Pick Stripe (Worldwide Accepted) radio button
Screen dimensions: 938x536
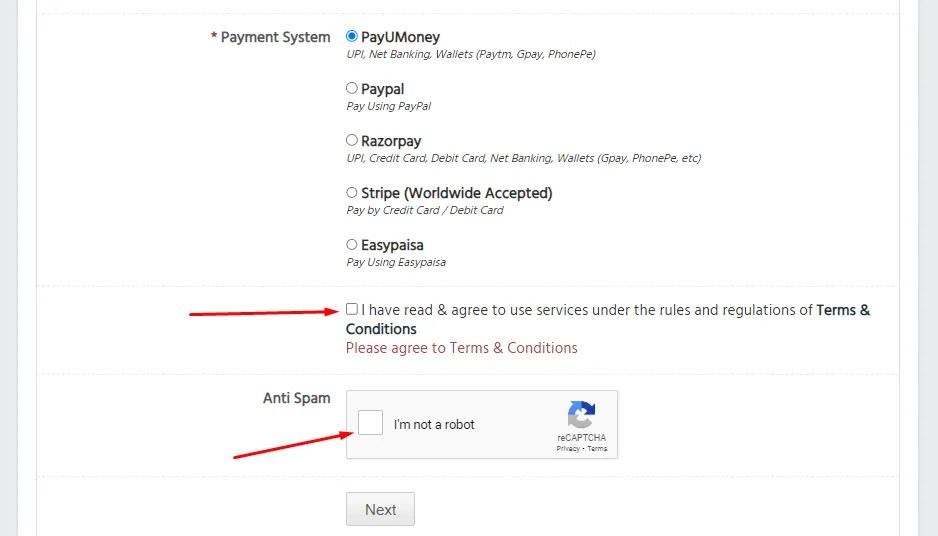click(352, 193)
